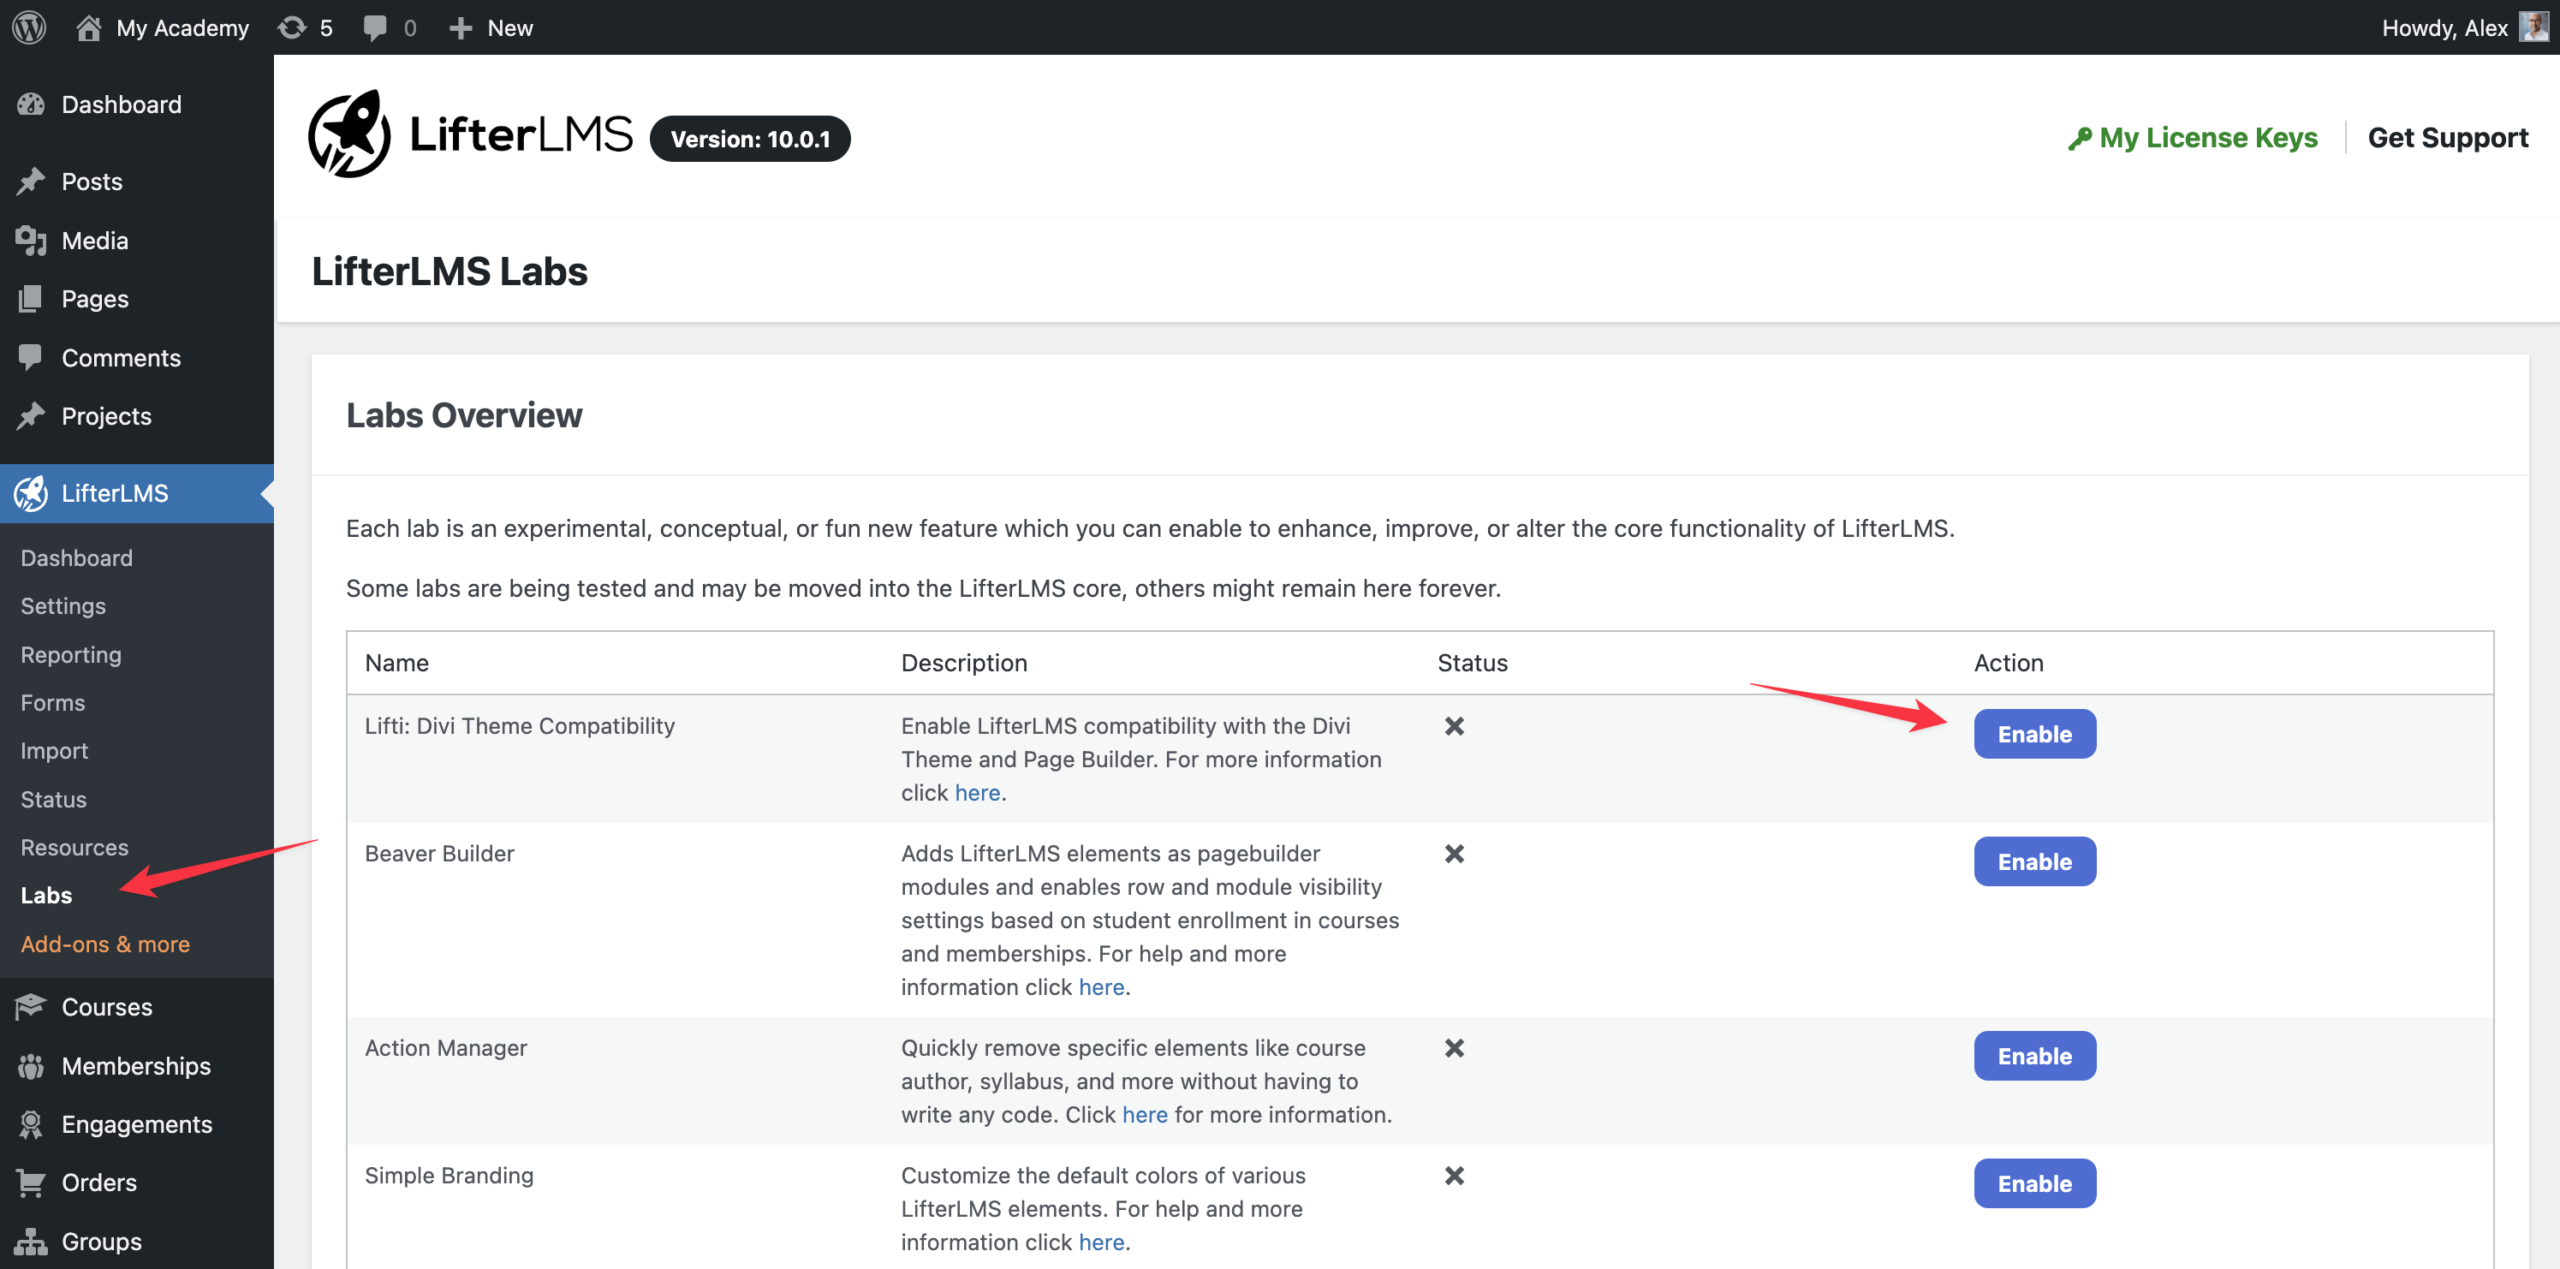Image resolution: width=2560 pixels, height=1269 pixels.
Task: Click 'Lifti: Divi Theme Compatibility' name cell
Action: 519,725
